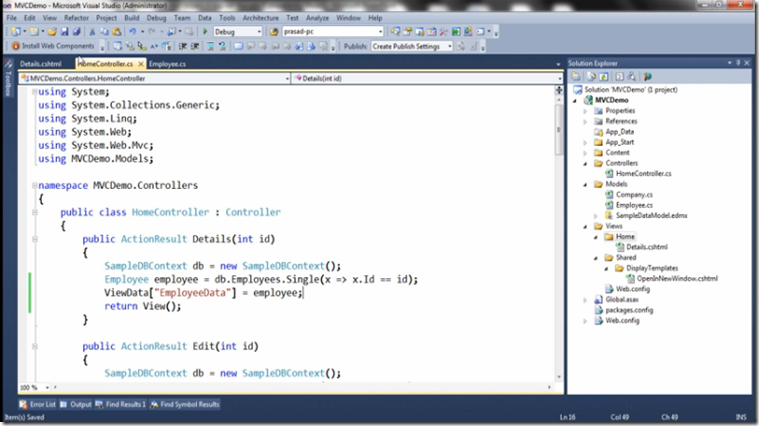The image size is (759, 426).
Task: Undo the last edit with the undo arrow
Action: click(132, 32)
